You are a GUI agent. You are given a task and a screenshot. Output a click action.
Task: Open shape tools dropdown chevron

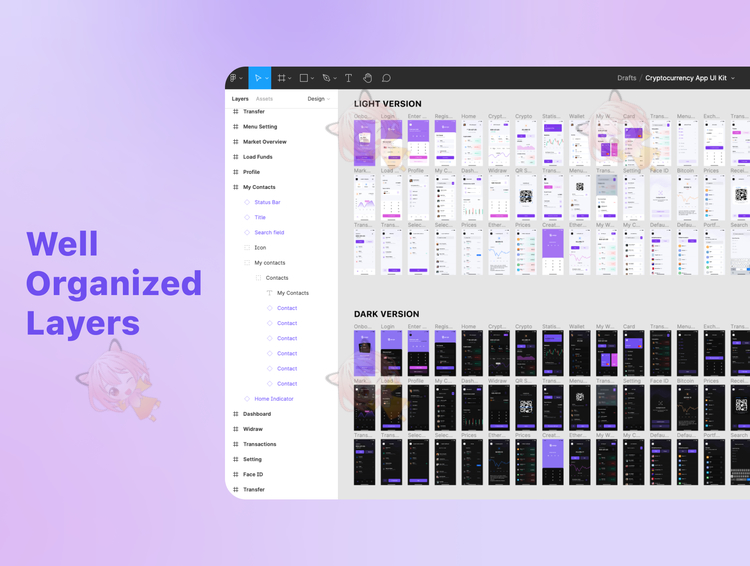[312, 78]
